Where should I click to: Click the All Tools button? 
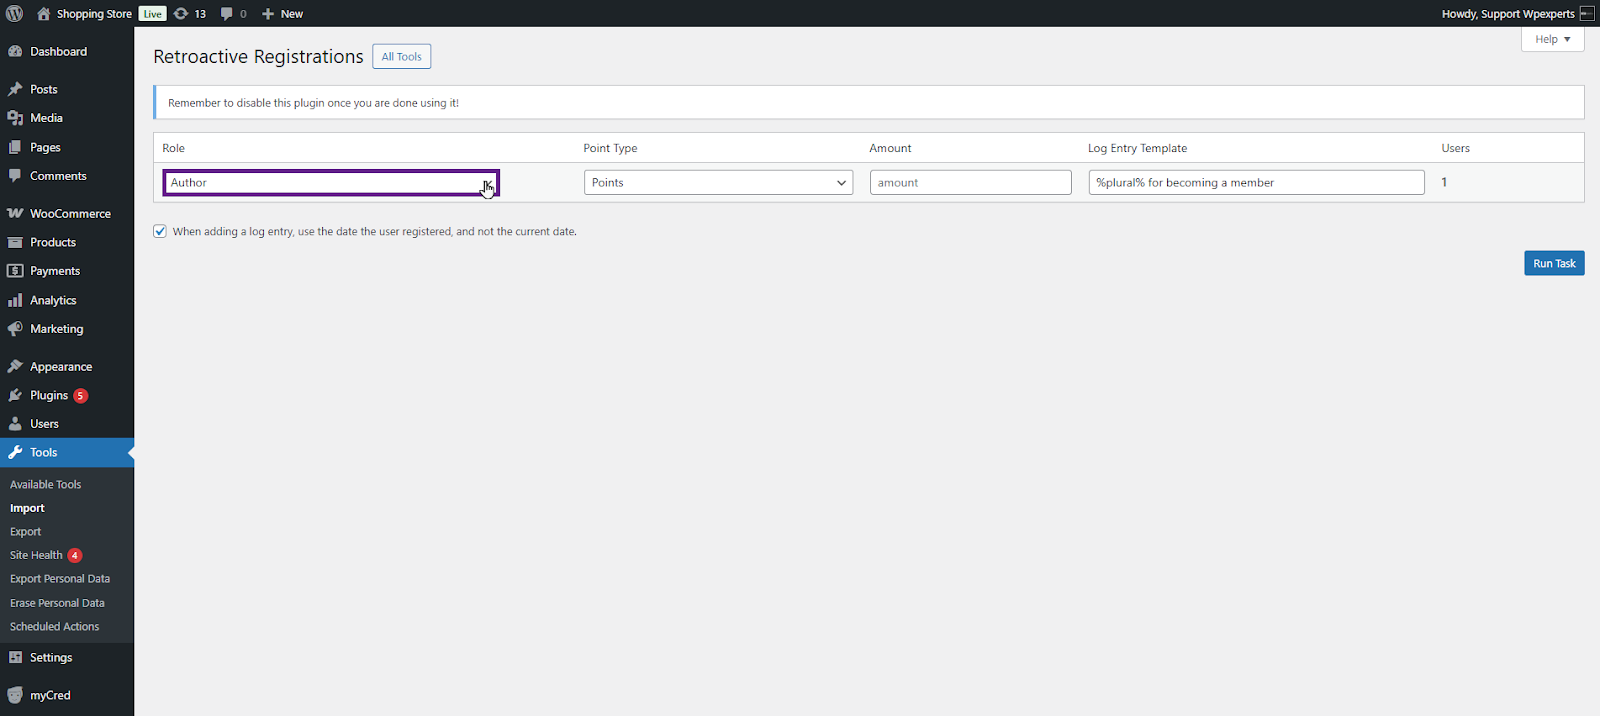[401, 57]
